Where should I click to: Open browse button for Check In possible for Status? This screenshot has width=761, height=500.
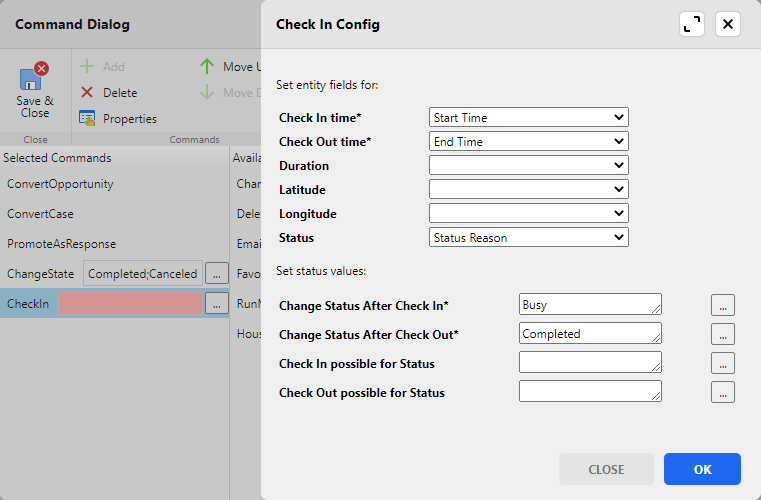pyautogui.click(x=723, y=363)
